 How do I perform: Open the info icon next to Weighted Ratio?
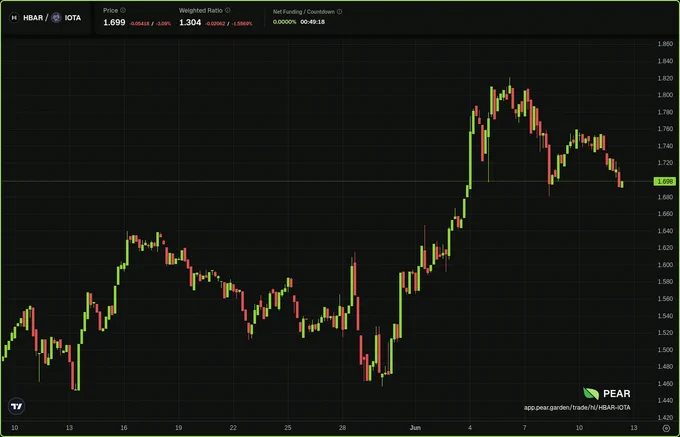[x=228, y=10]
